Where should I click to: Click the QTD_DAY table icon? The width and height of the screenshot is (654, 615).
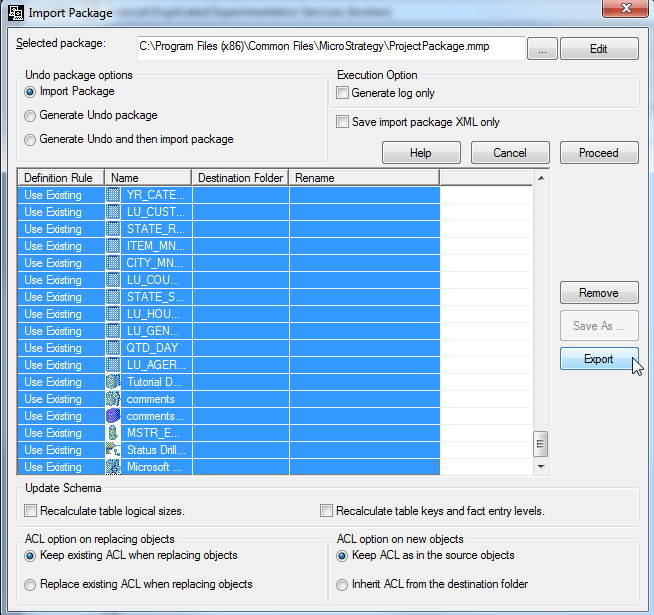click(x=113, y=348)
